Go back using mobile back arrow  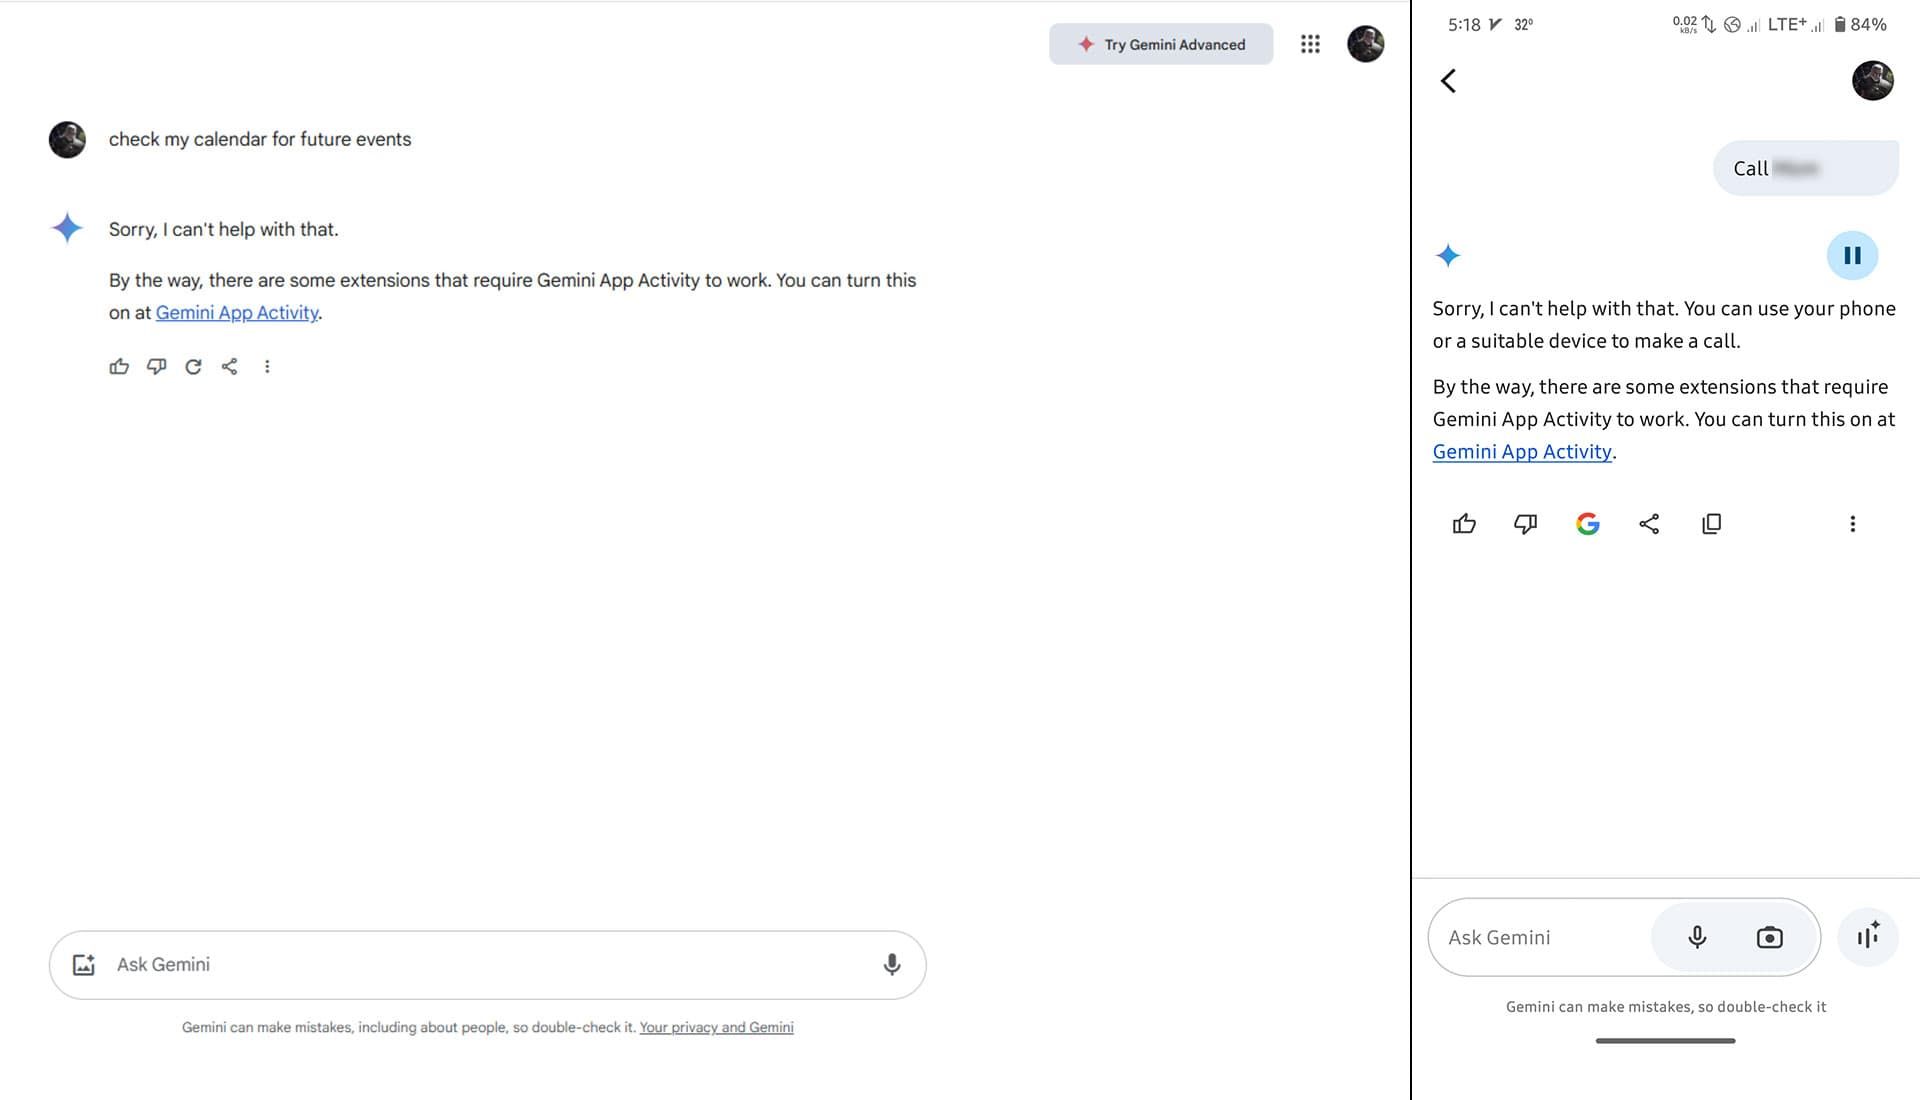coord(1448,81)
